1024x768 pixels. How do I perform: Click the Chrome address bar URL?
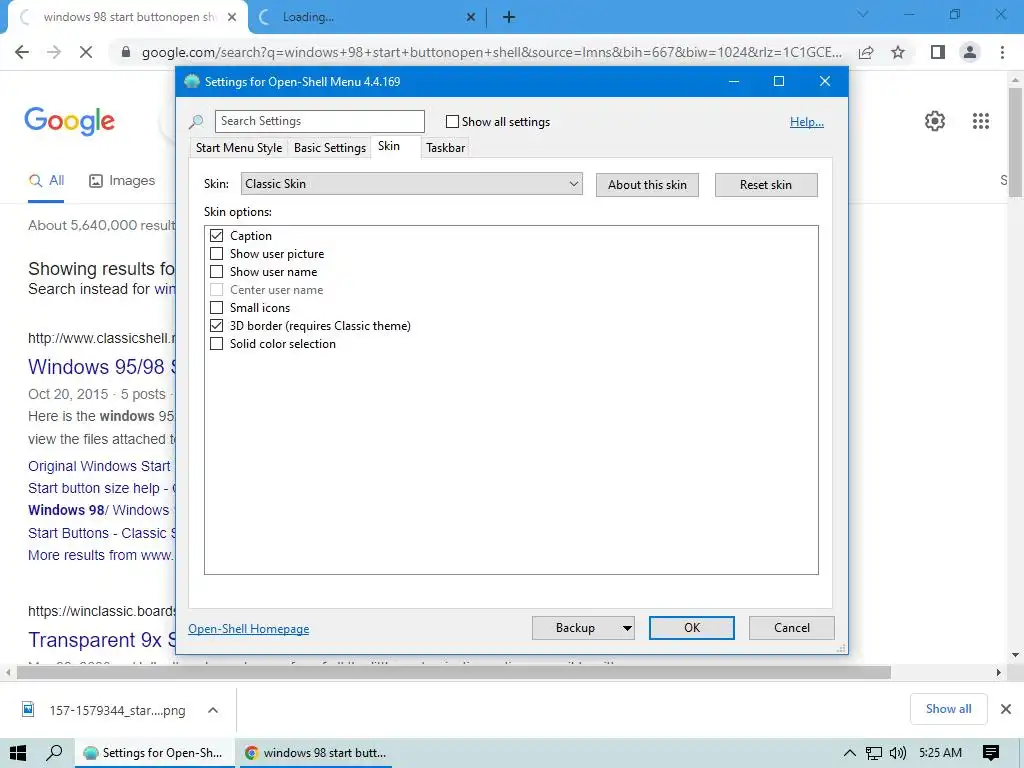coord(492,52)
